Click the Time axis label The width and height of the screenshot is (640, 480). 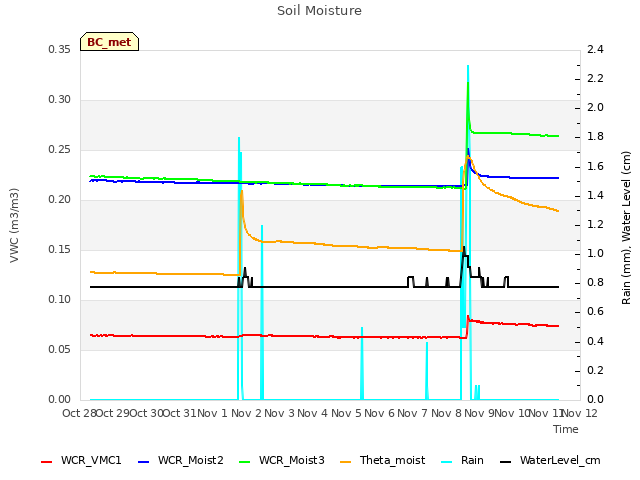[x=566, y=429]
